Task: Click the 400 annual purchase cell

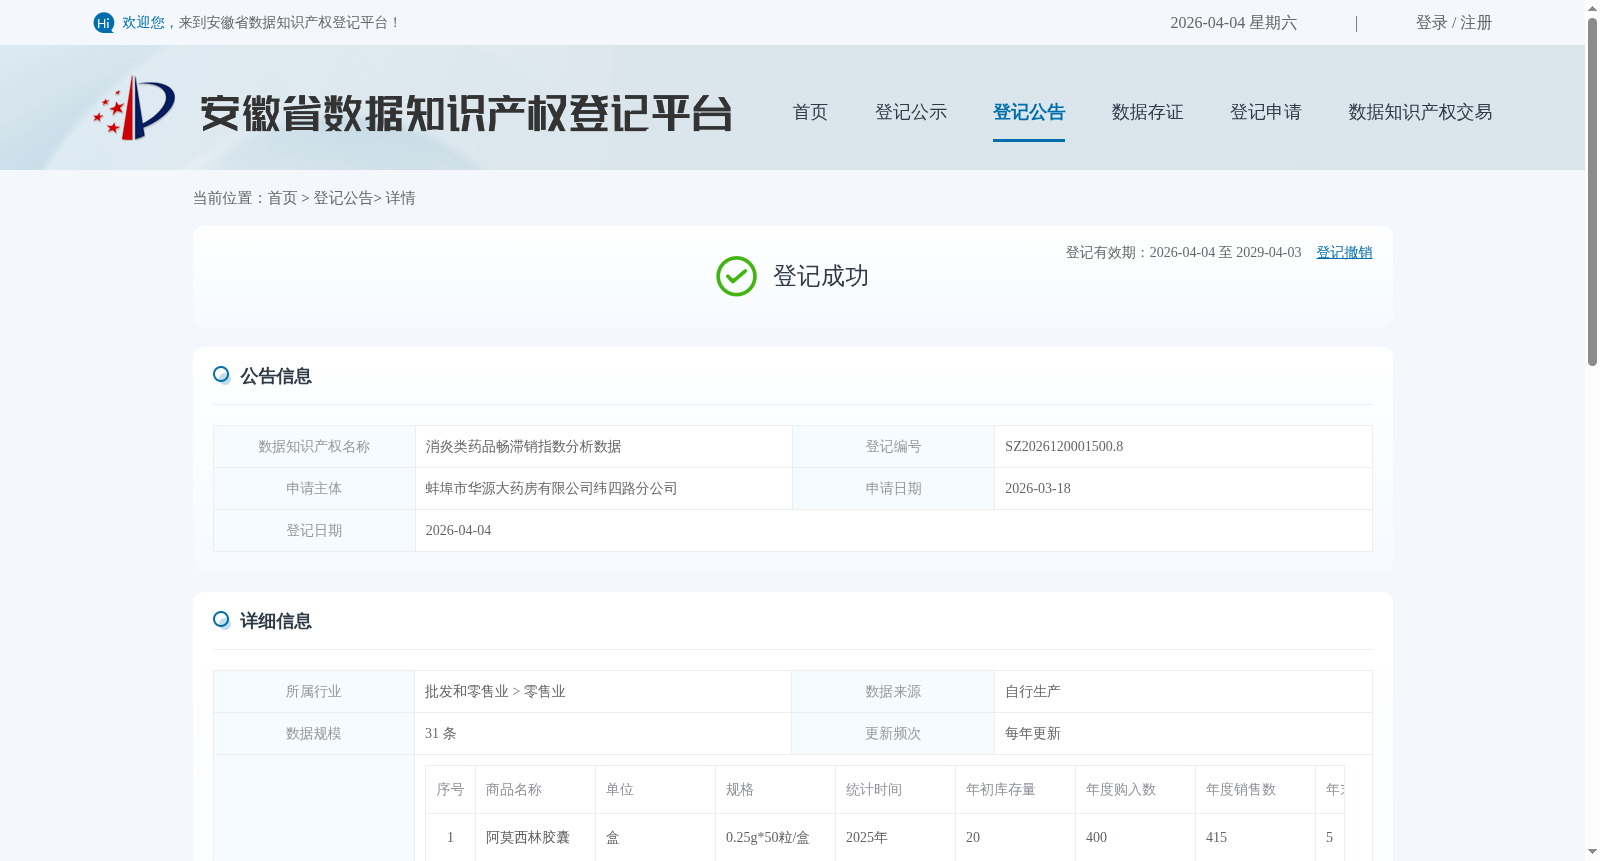Action: pyautogui.click(x=1135, y=837)
